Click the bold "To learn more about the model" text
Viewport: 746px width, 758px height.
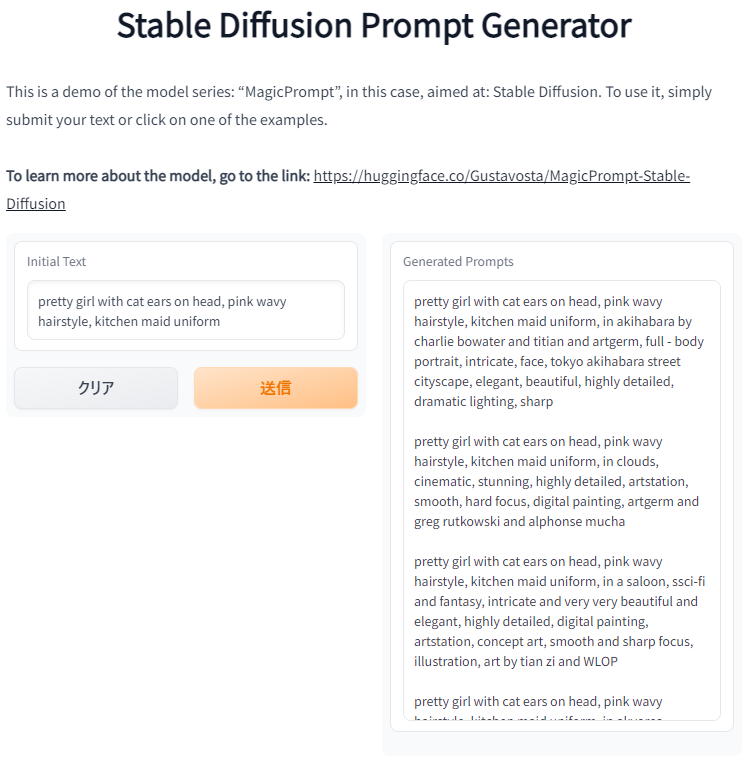[110, 176]
